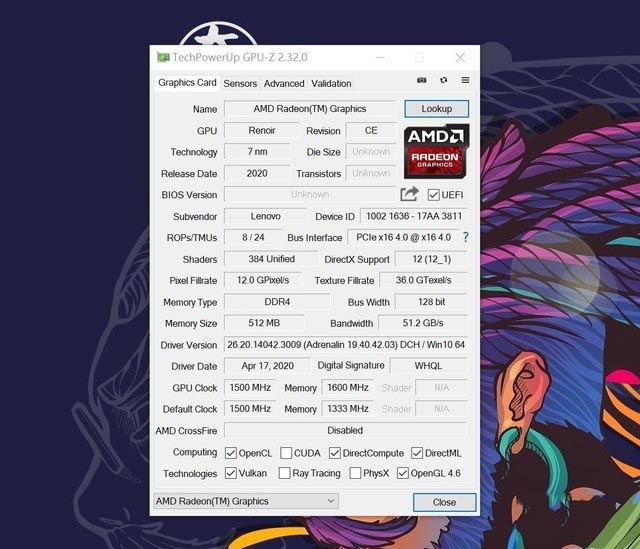Click the Release Date field showing 2020

[x=257, y=173]
